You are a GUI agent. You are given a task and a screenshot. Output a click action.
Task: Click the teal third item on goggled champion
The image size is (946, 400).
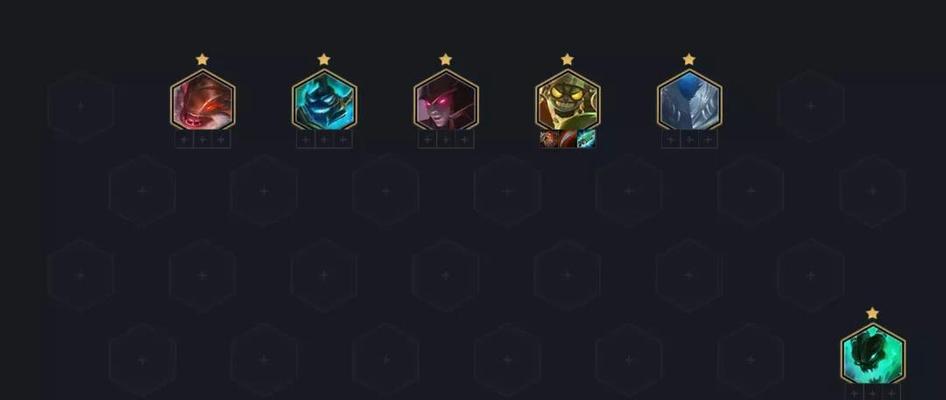(586, 139)
